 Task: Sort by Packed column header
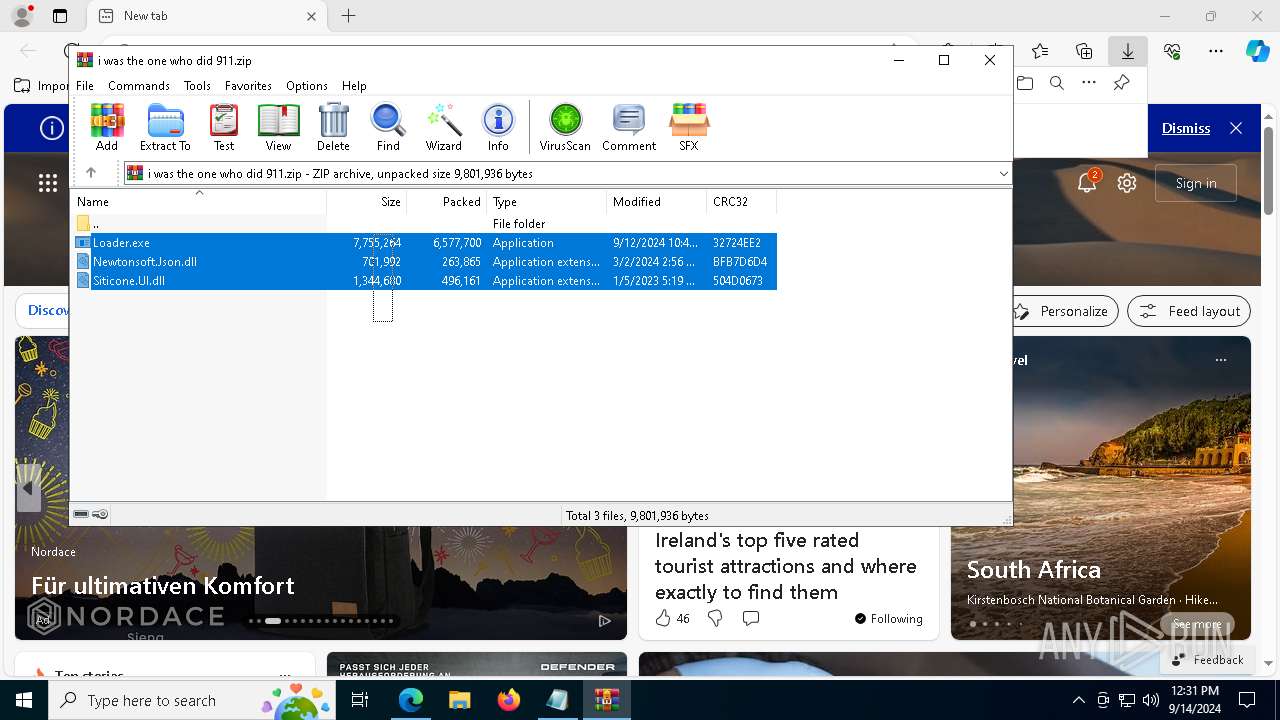(447, 202)
